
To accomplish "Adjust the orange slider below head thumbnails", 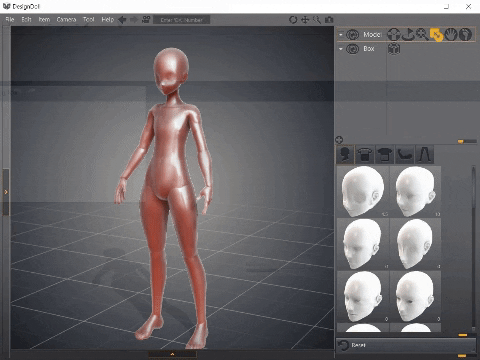I will (x=463, y=335).
